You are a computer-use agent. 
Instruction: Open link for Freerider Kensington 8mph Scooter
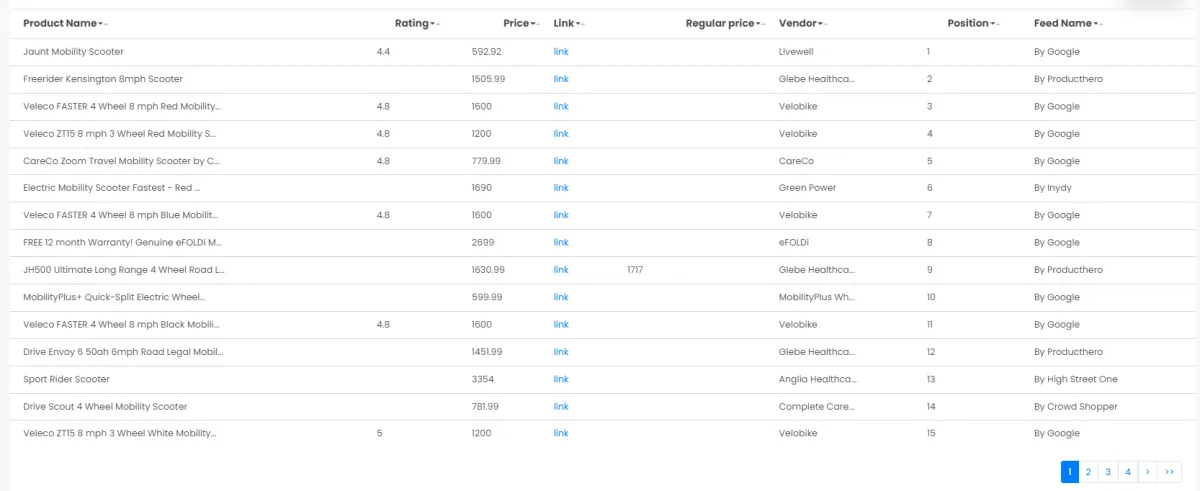click(x=561, y=79)
